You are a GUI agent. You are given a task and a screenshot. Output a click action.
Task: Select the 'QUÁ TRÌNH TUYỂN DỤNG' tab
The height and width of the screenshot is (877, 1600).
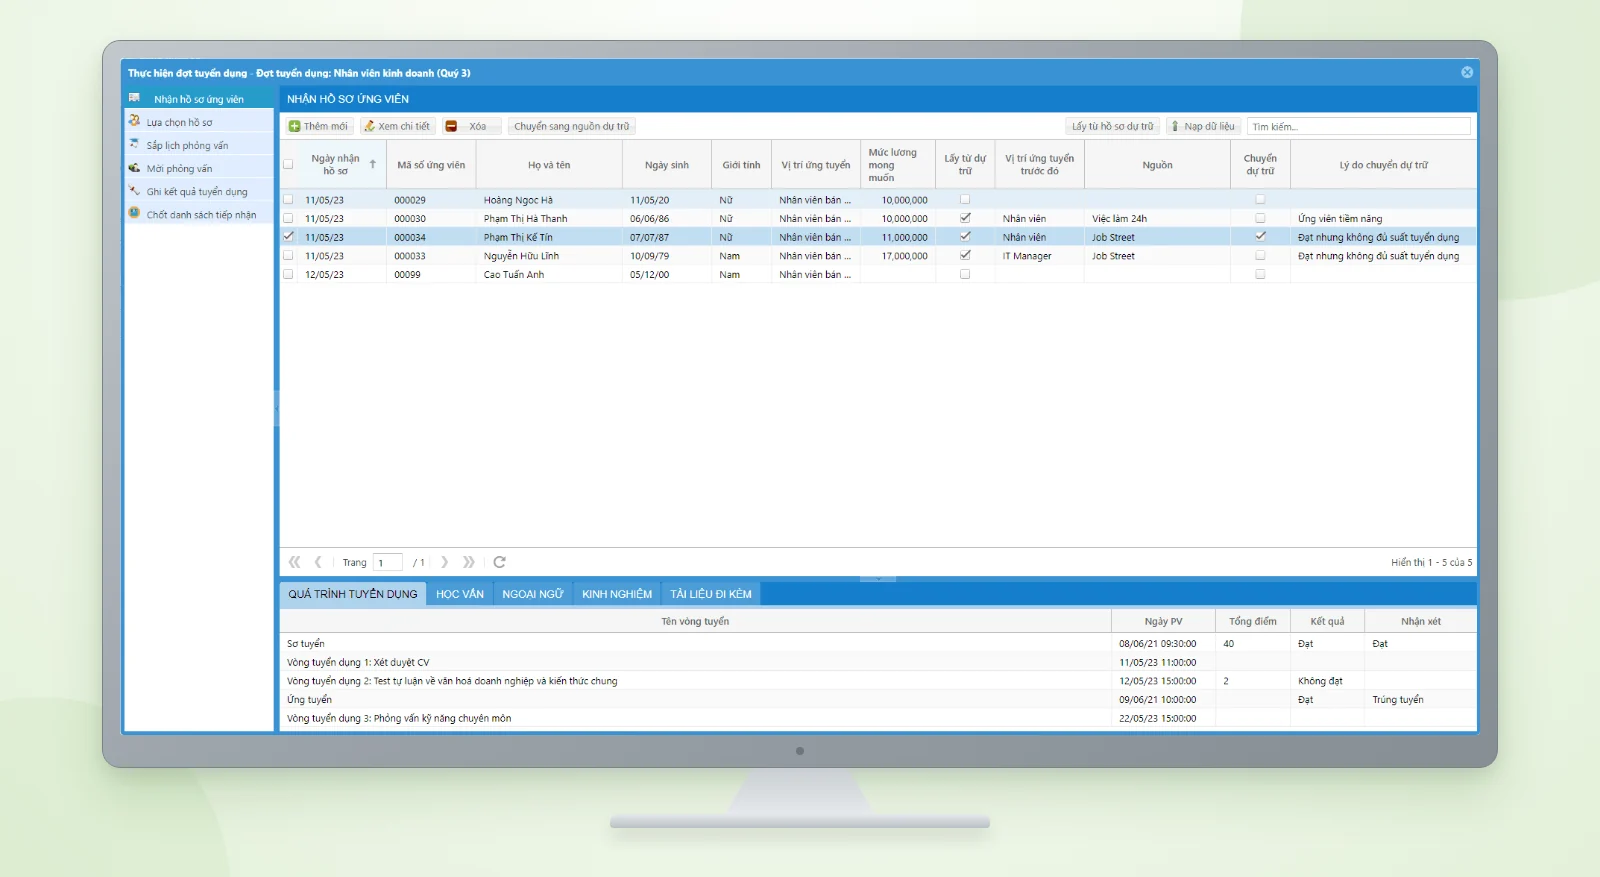tap(353, 594)
